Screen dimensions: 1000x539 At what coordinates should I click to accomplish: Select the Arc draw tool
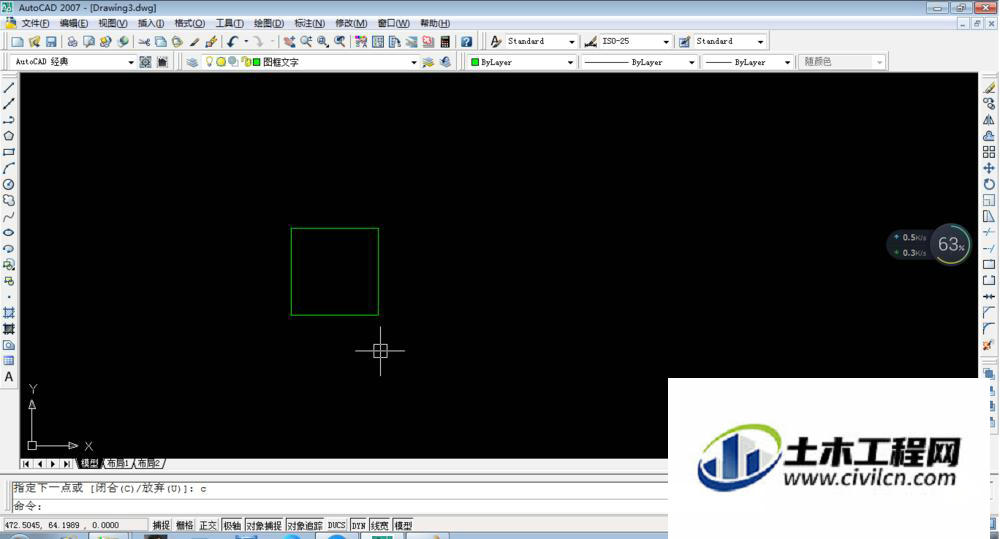point(9,168)
